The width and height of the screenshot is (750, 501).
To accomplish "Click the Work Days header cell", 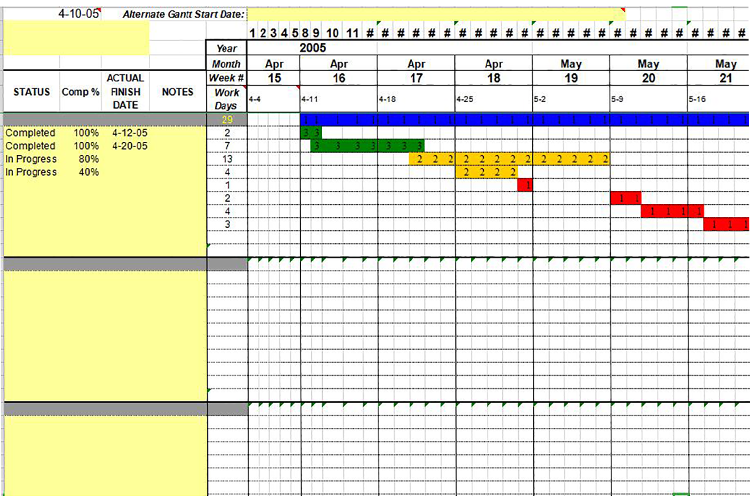I will point(227,98).
